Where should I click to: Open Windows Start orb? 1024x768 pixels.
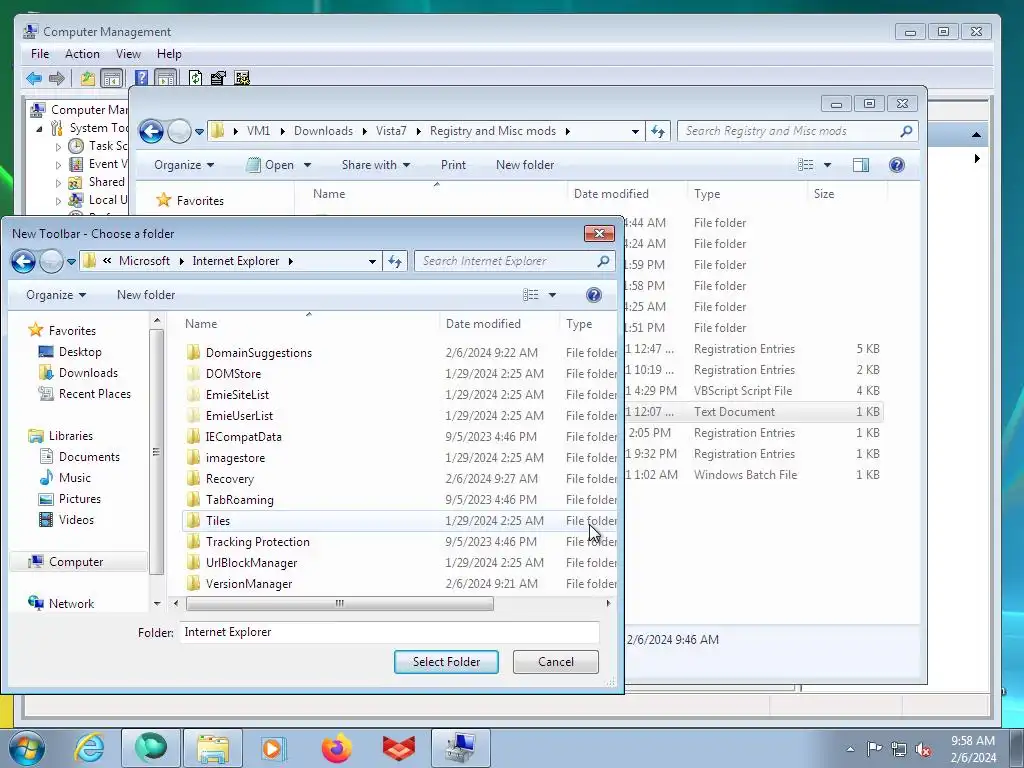tap(27, 748)
